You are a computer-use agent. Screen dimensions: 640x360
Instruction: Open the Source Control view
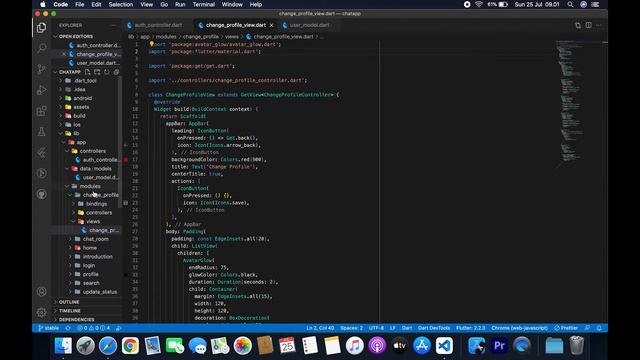pyautogui.click(x=41, y=69)
